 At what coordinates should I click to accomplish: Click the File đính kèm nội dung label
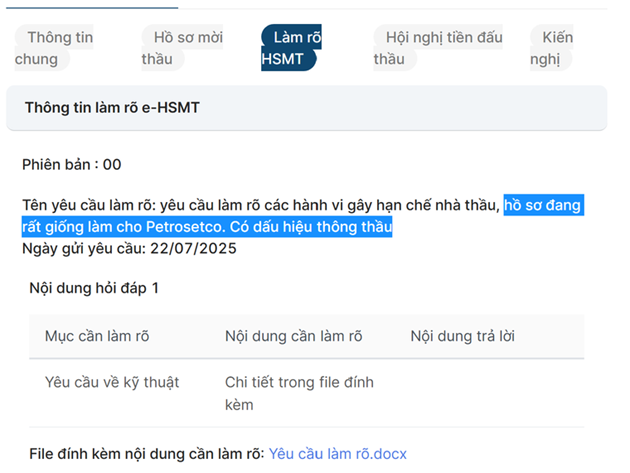[x=147, y=454]
